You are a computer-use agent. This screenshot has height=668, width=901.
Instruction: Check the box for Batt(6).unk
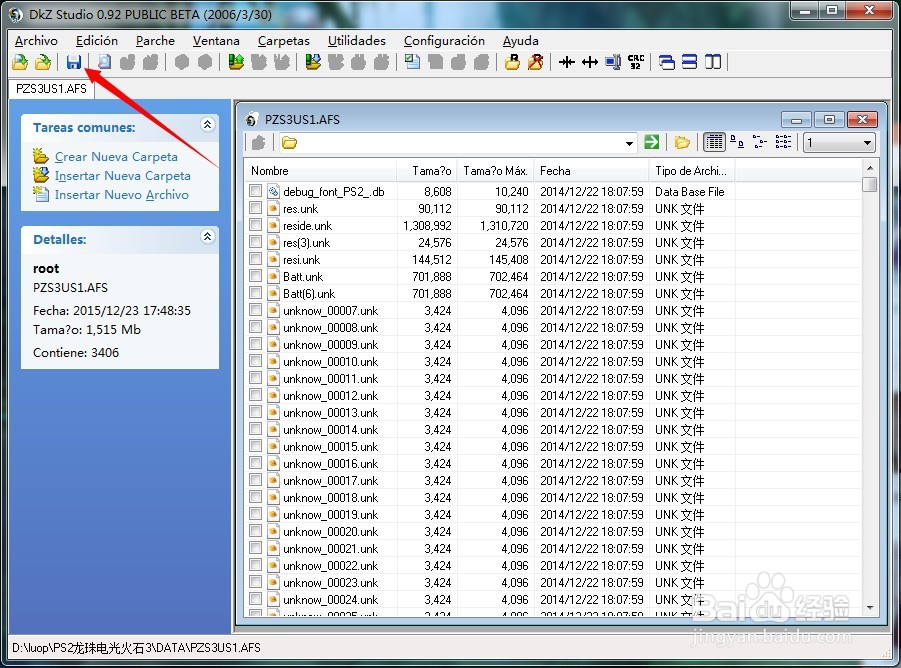(256, 293)
